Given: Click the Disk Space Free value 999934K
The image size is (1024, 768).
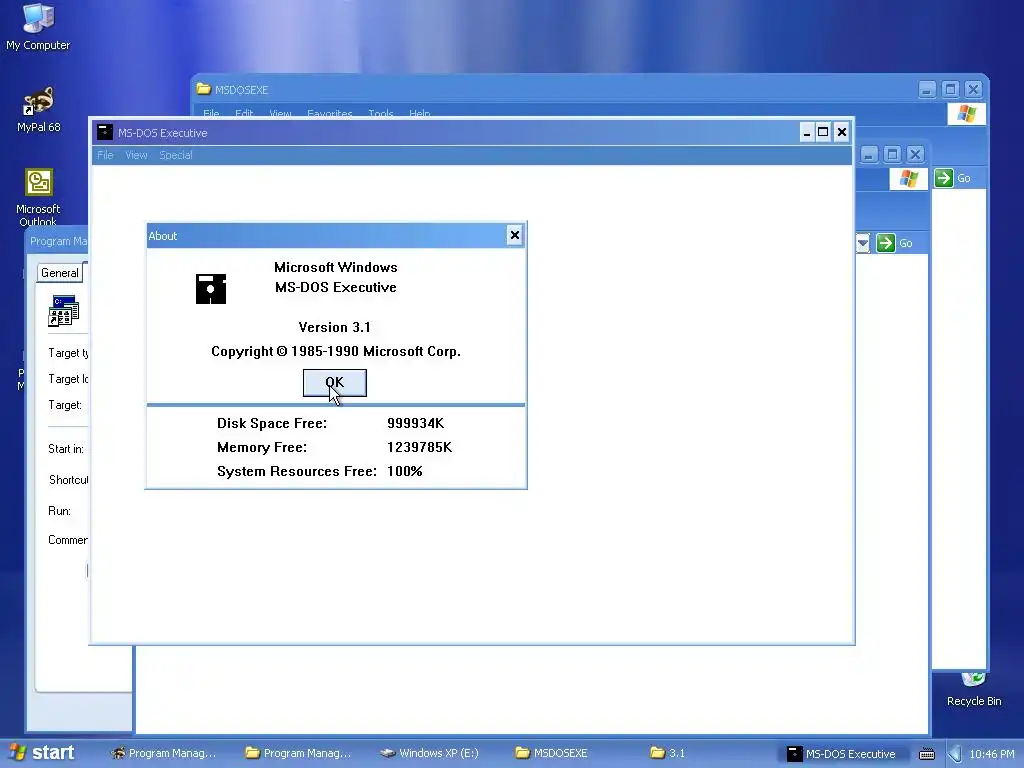Looking at the screenshot, I should point(415,423).
